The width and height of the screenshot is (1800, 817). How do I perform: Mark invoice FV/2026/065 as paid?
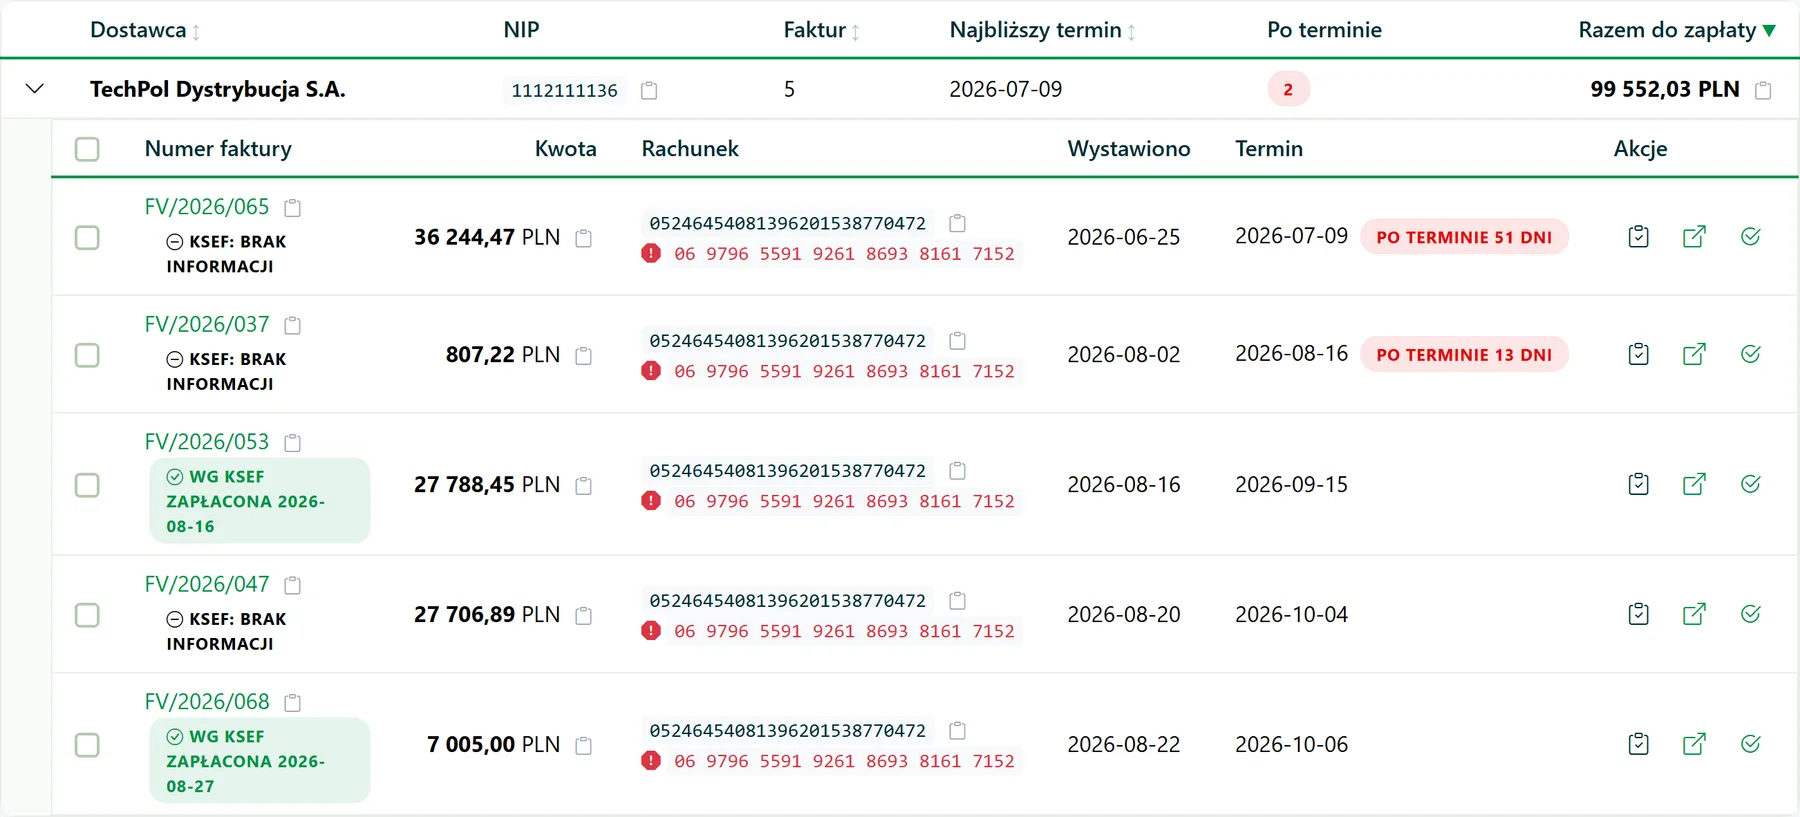click(1750, 237)
